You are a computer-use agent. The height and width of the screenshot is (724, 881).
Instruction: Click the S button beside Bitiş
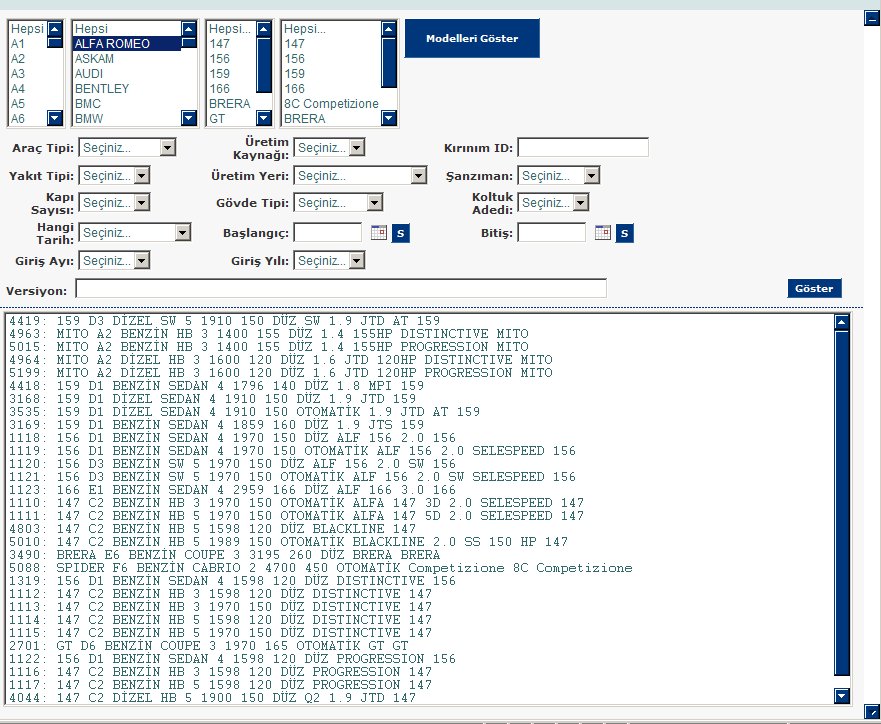624,233
